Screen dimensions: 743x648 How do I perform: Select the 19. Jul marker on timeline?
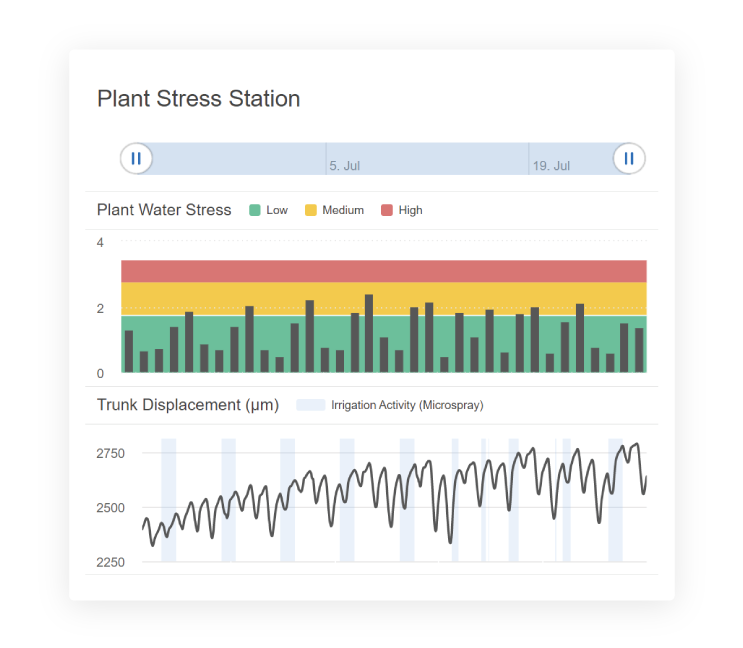pos(551,166)
